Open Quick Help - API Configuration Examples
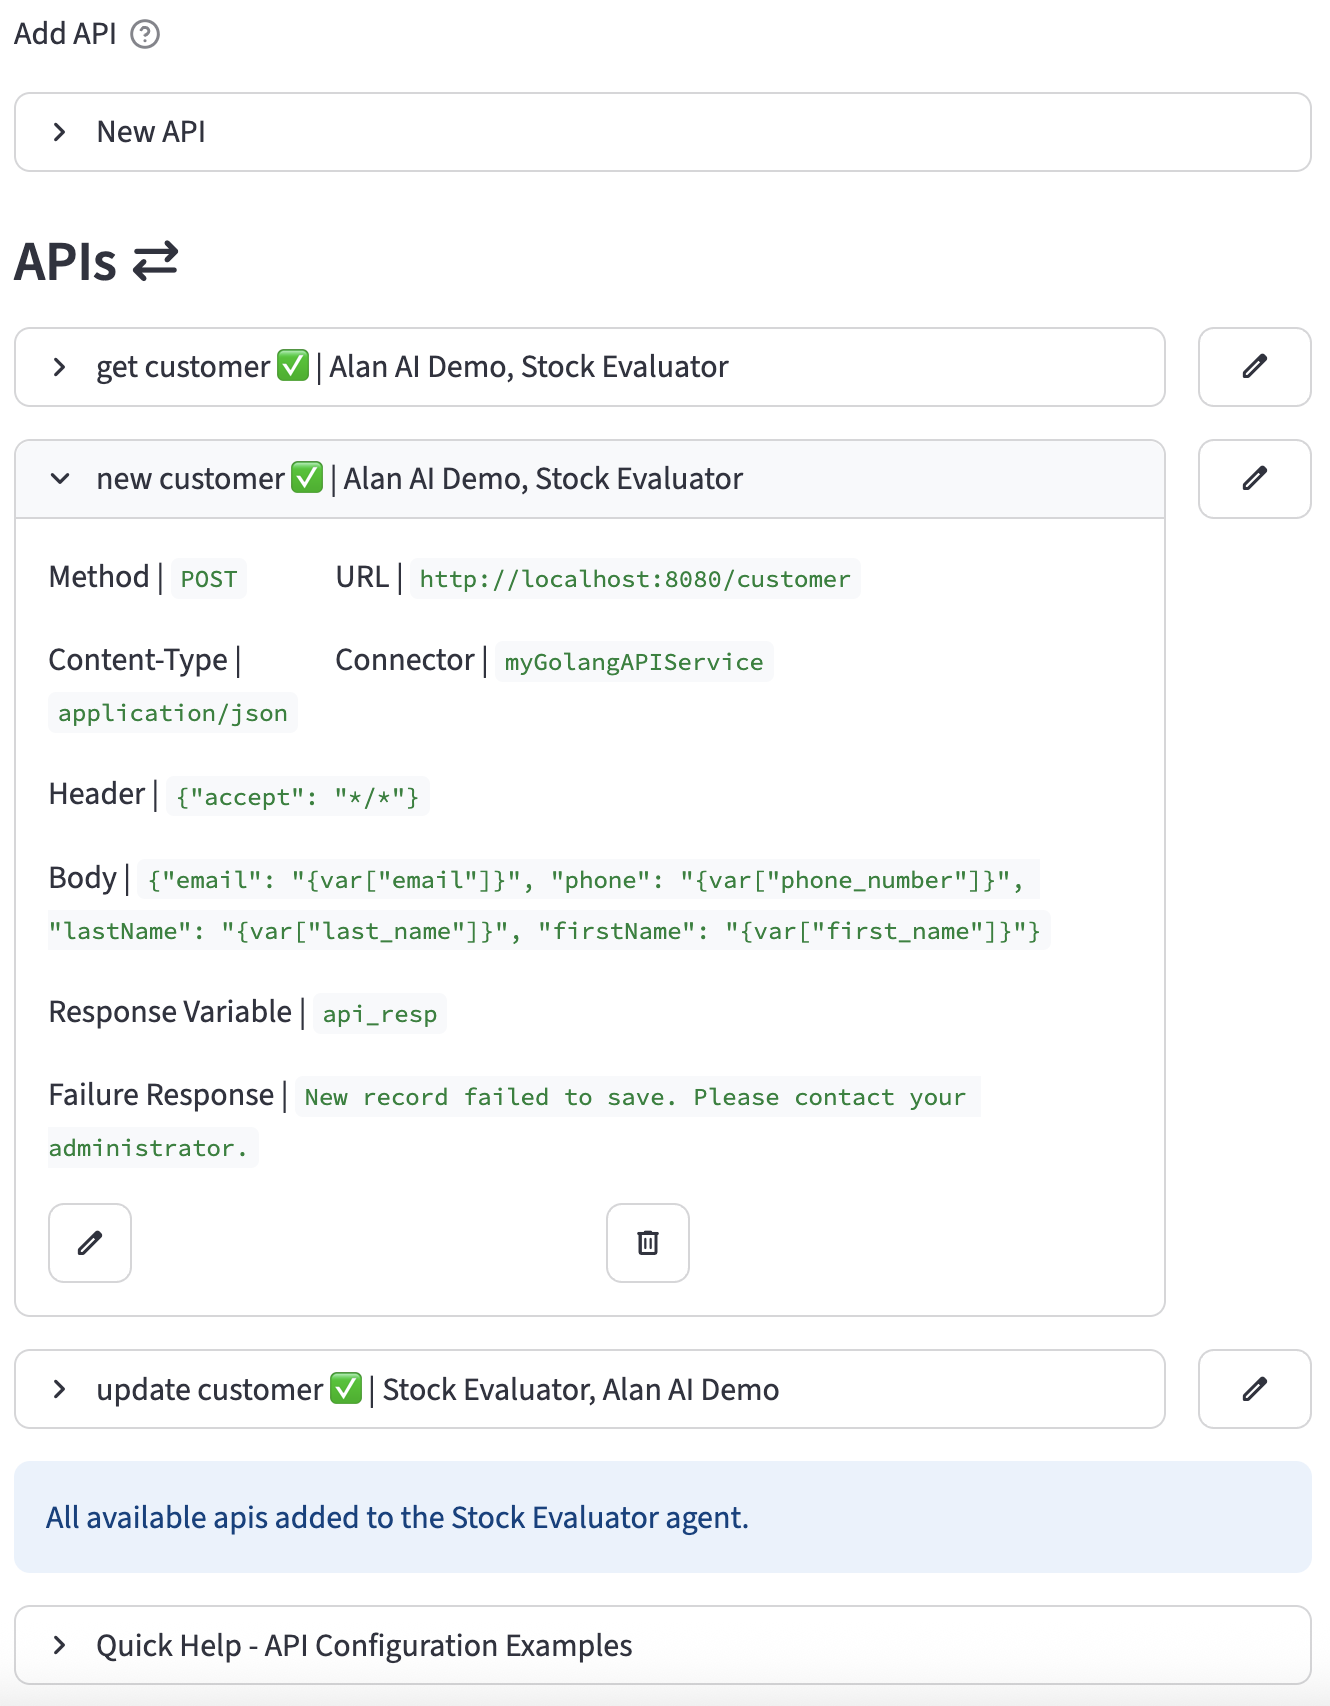This screenshot has width=1330, height=1706. point(60,1645)
